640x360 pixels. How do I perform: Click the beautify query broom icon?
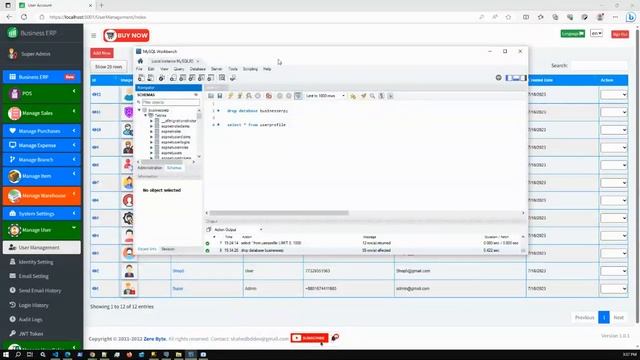(x=363, y=96)
